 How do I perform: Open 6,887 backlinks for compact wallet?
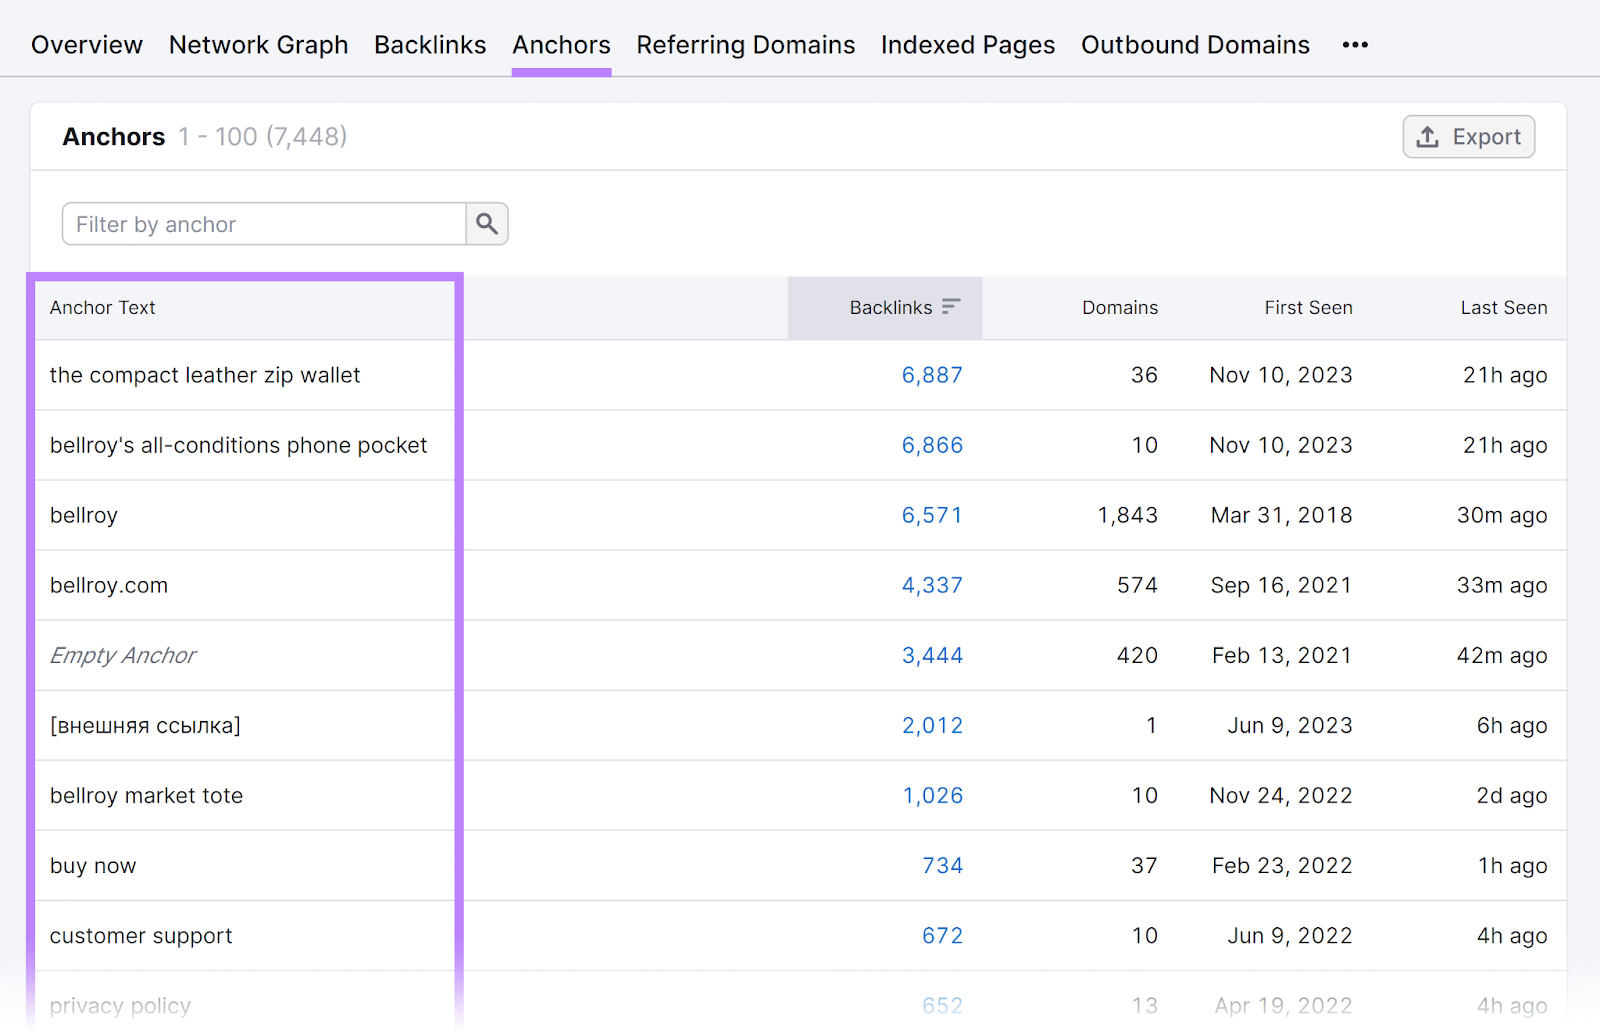point(932,375)
